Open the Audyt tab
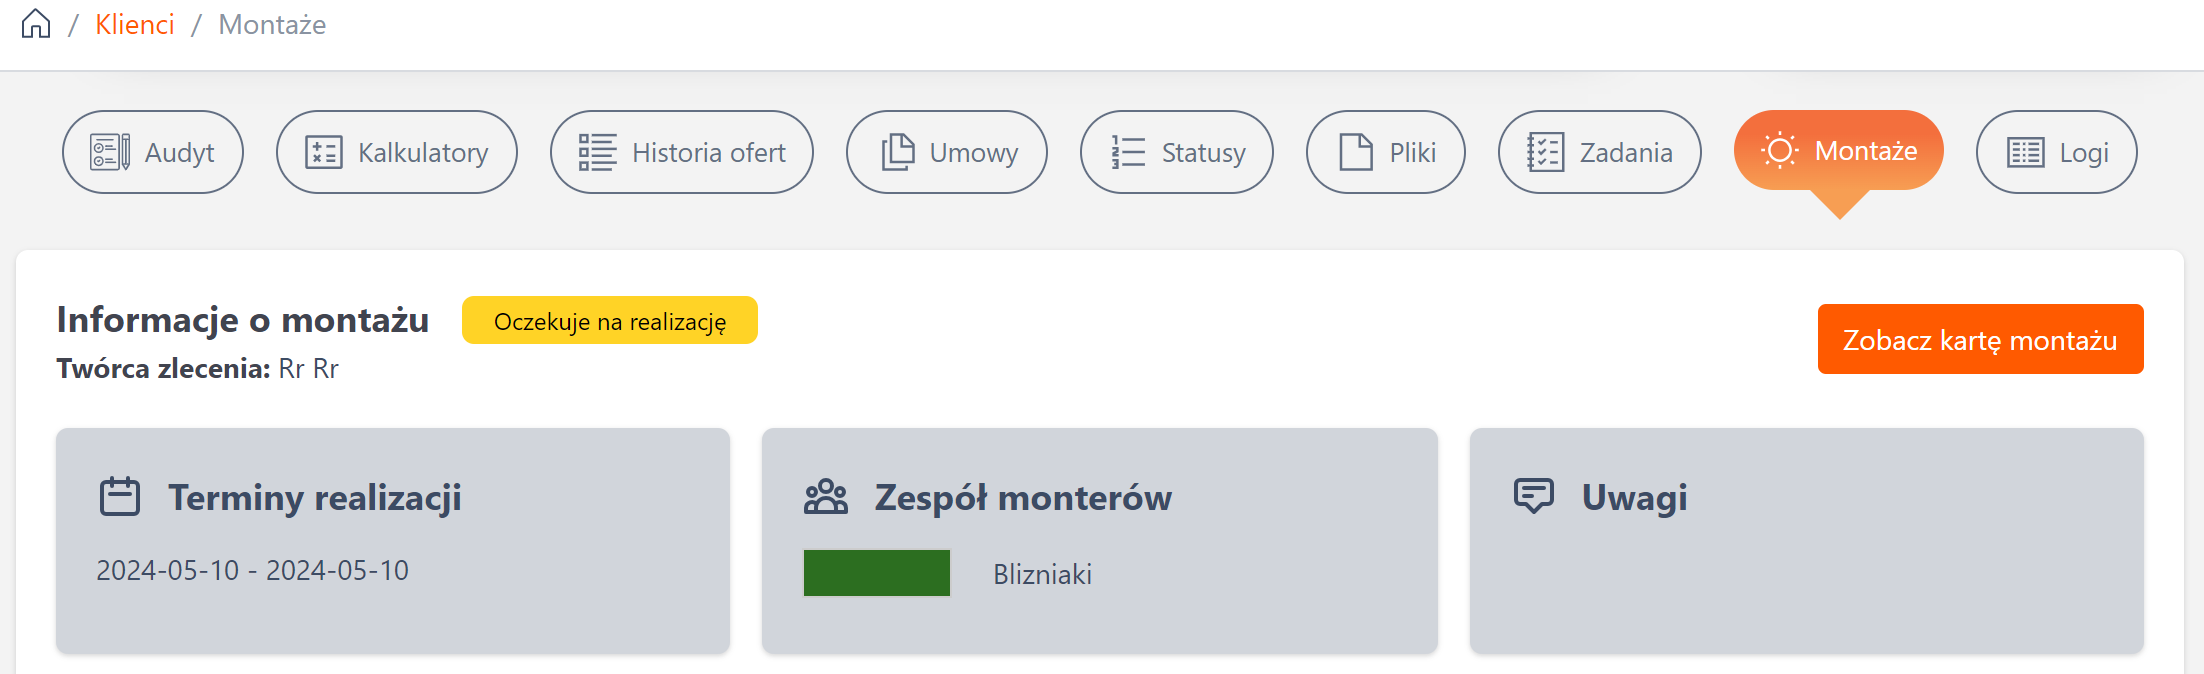The width and height of the screenshot is (2204, 674). click(153, 152)
